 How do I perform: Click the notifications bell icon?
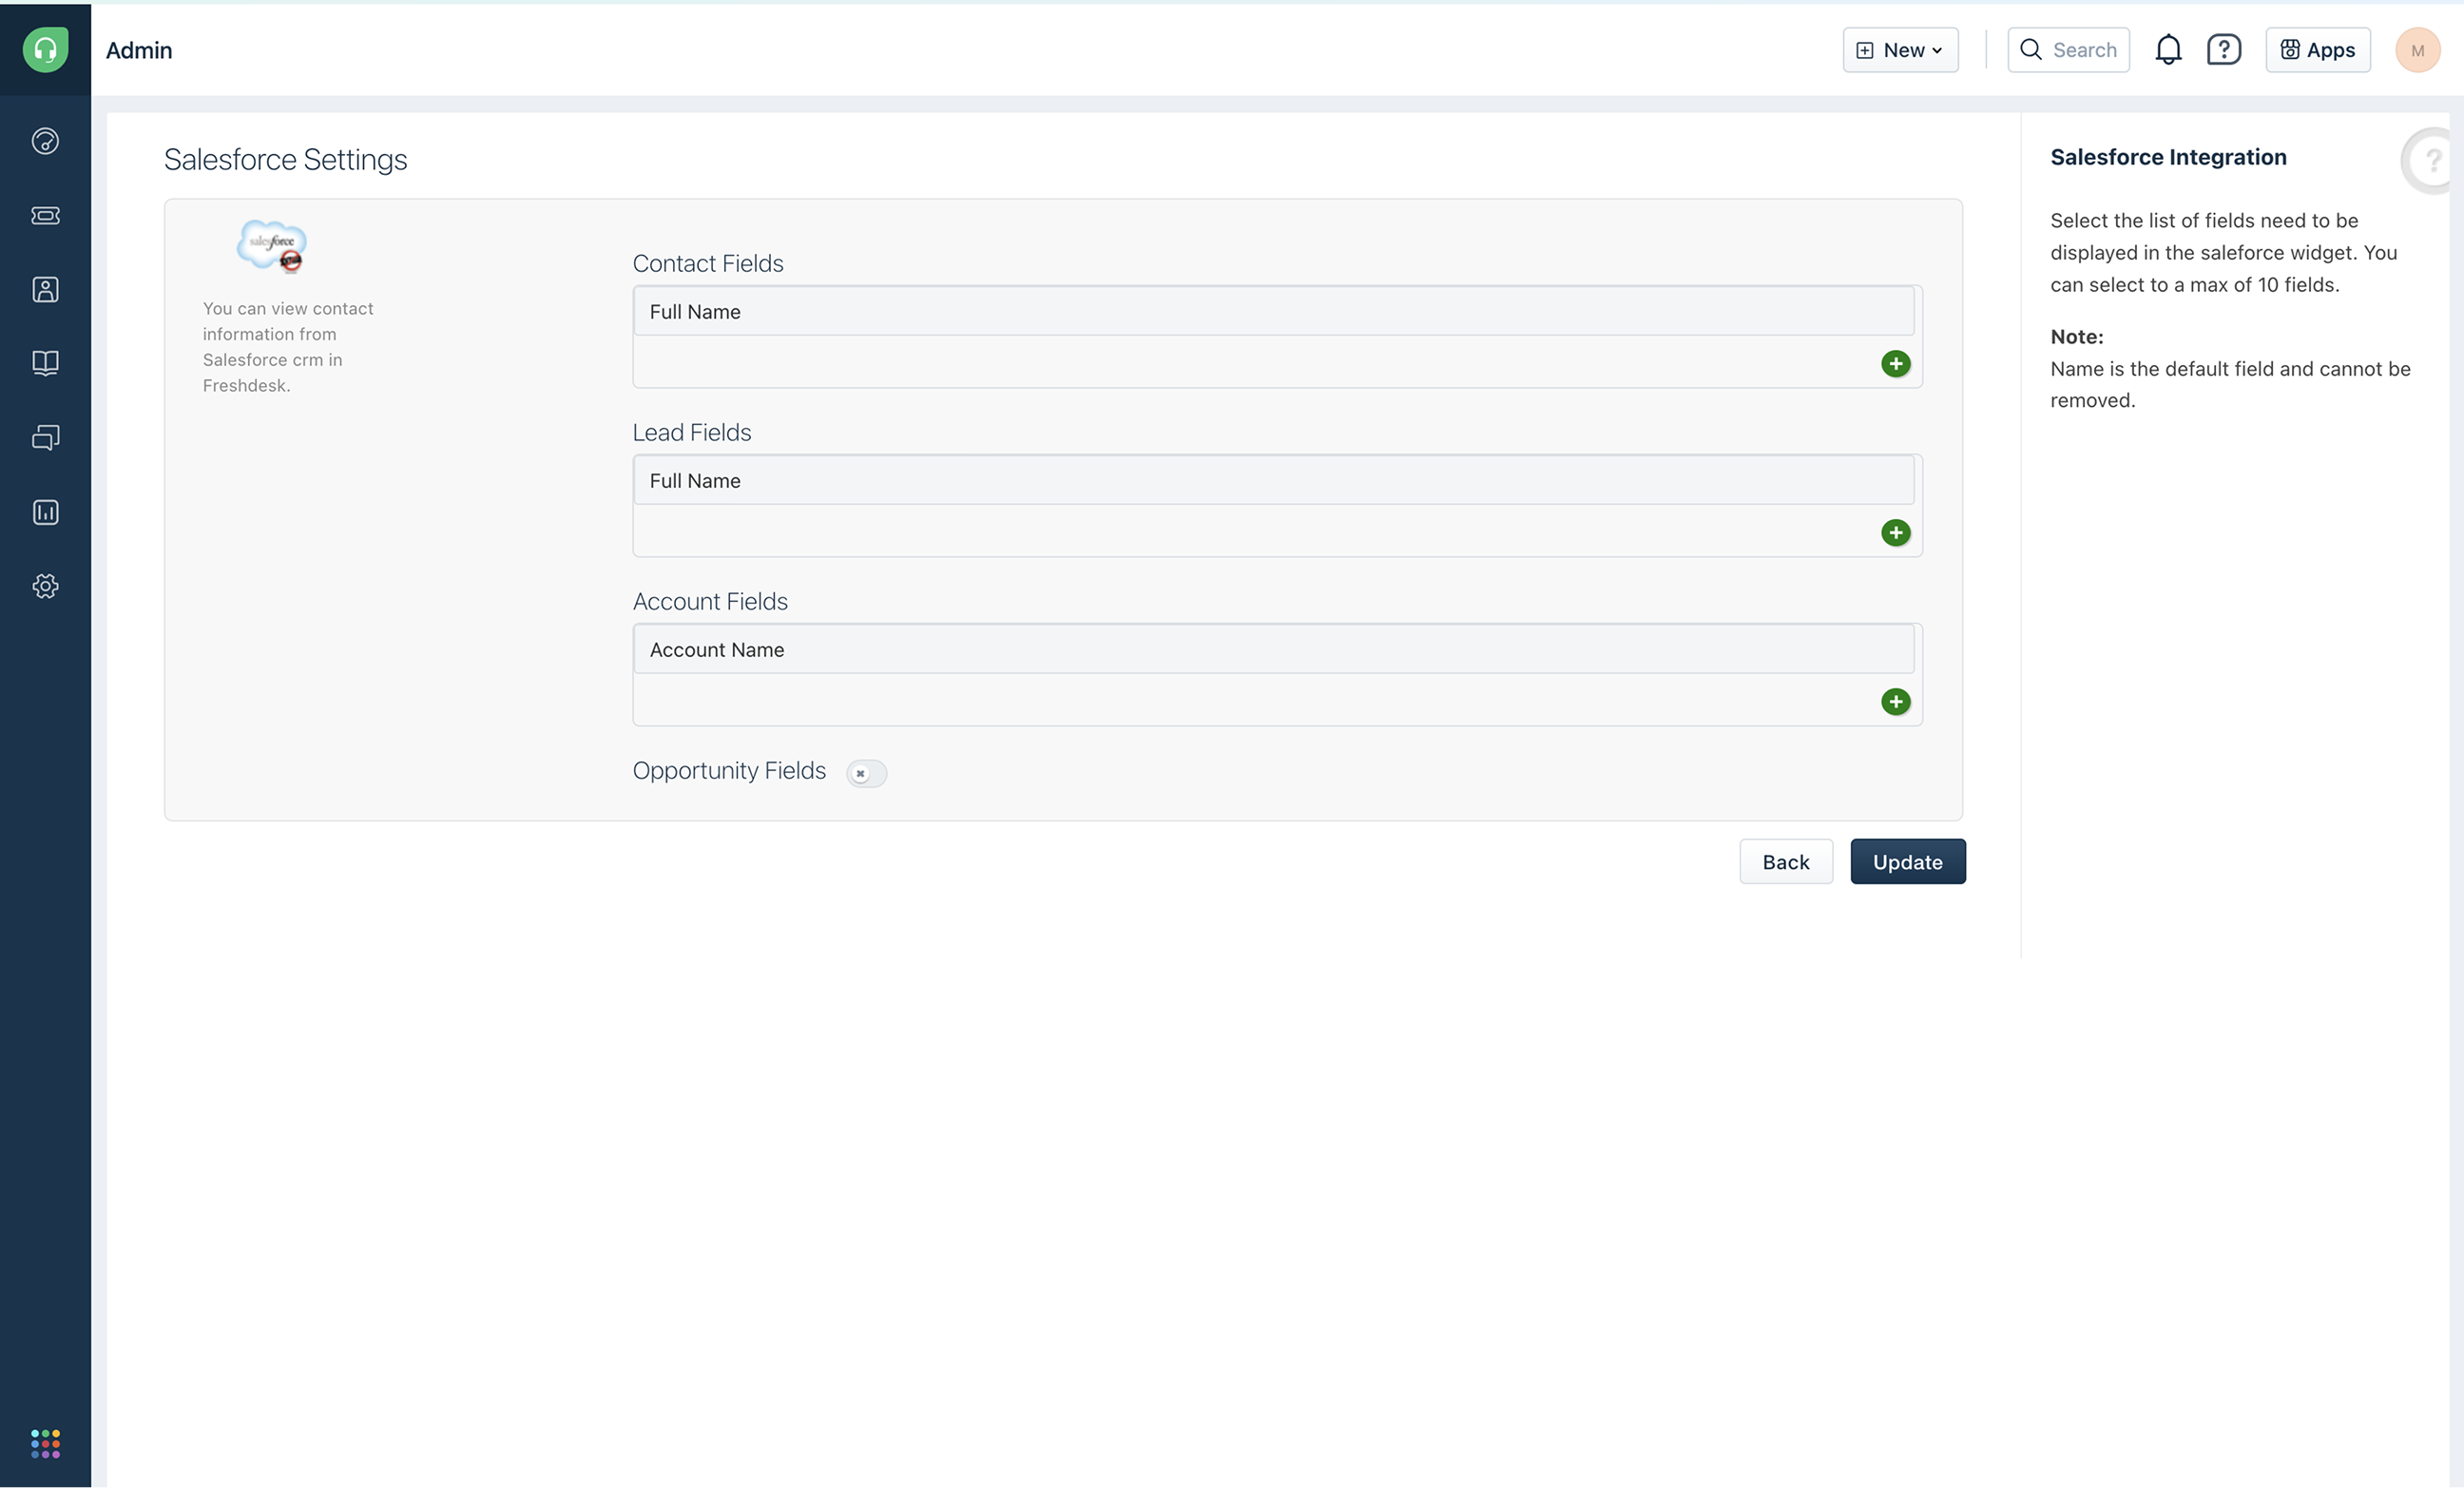[2167, 50]
